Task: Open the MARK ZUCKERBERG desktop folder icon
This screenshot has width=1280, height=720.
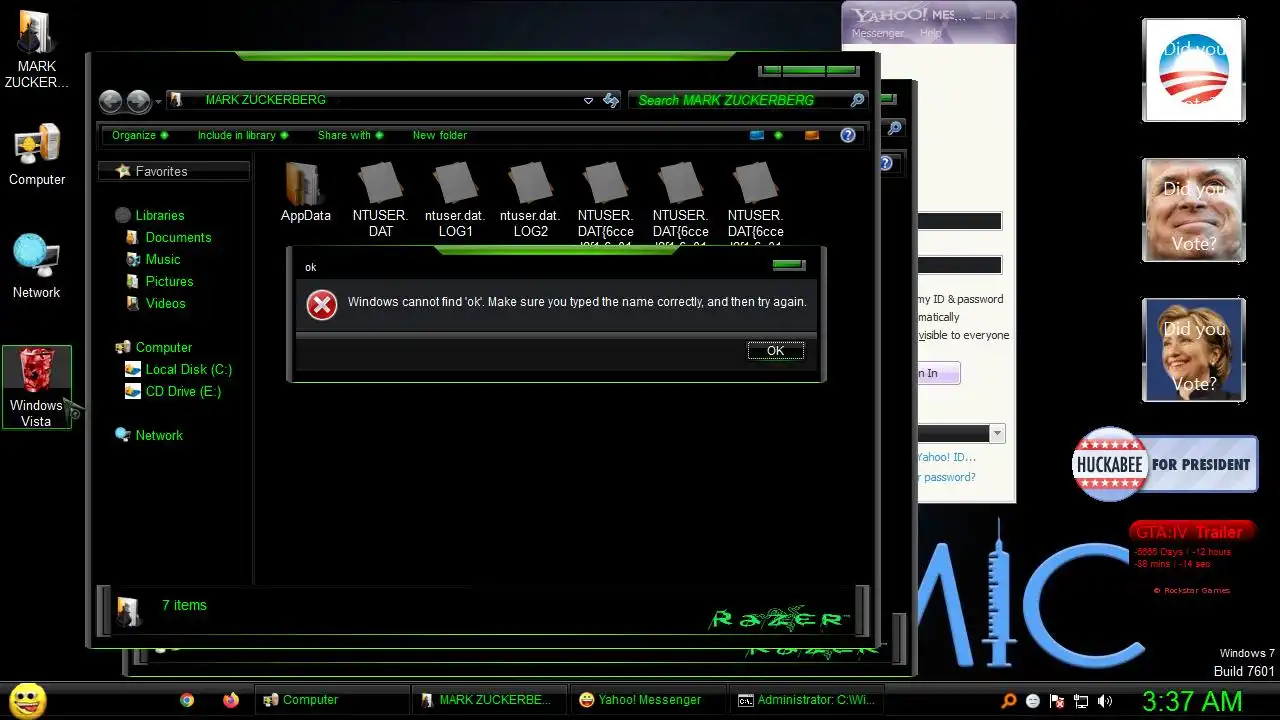Action: coord(37,50)
